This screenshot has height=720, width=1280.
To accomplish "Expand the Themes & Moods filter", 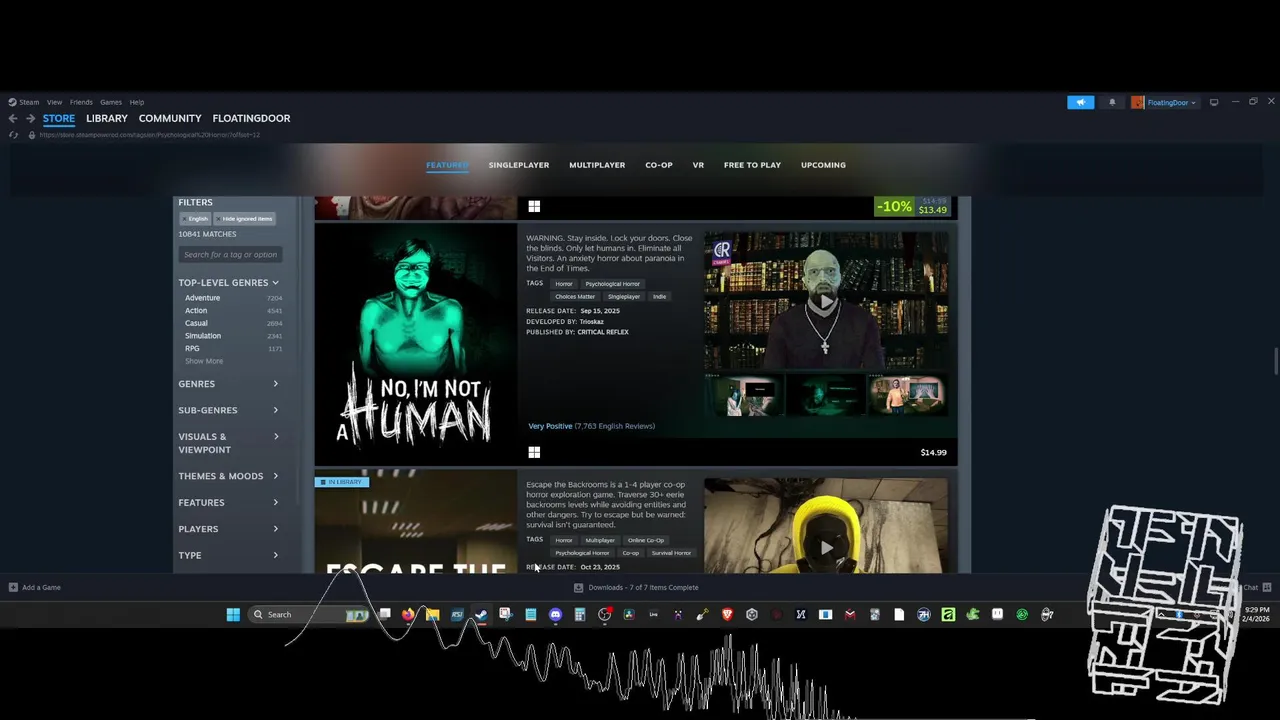I will (228, 476).
